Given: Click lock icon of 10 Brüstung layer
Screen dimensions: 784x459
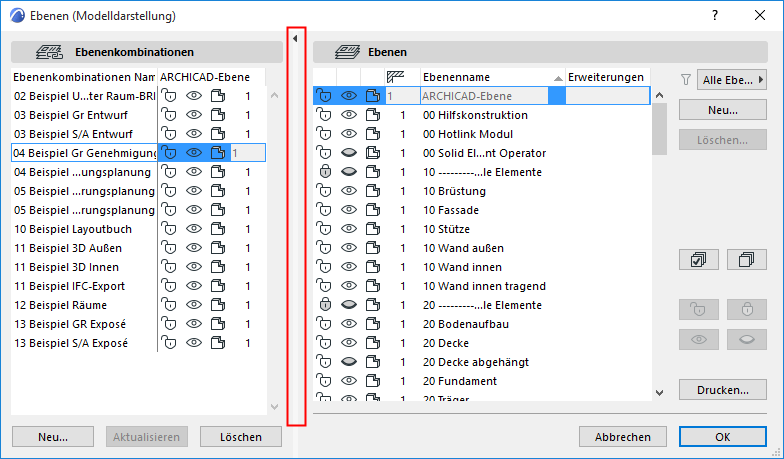Looking at the screenshot, I should pos(324,191).
